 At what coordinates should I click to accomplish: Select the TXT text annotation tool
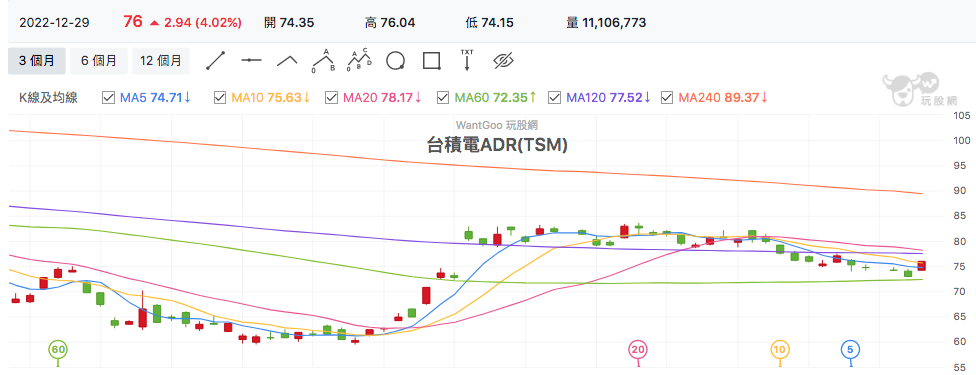467,60
